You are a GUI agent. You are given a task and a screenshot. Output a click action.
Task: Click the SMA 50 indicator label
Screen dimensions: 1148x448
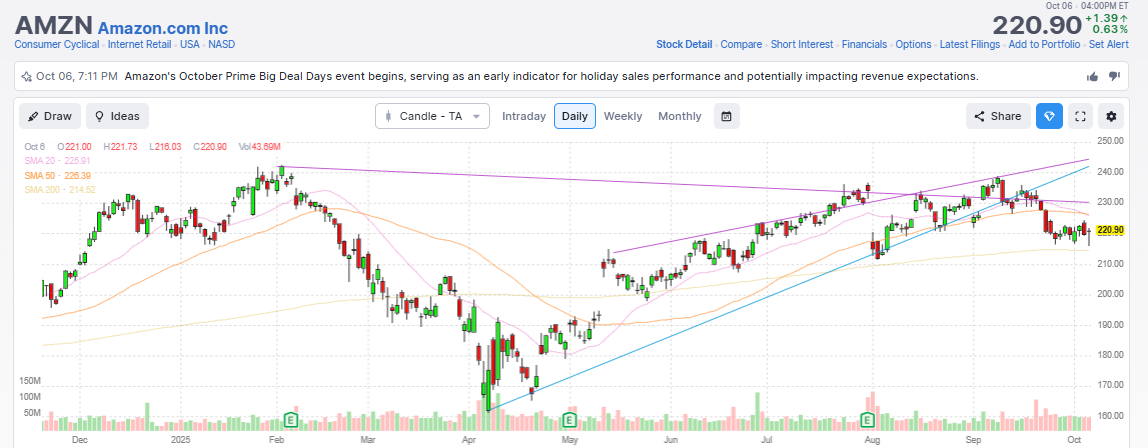click(57, 175)
